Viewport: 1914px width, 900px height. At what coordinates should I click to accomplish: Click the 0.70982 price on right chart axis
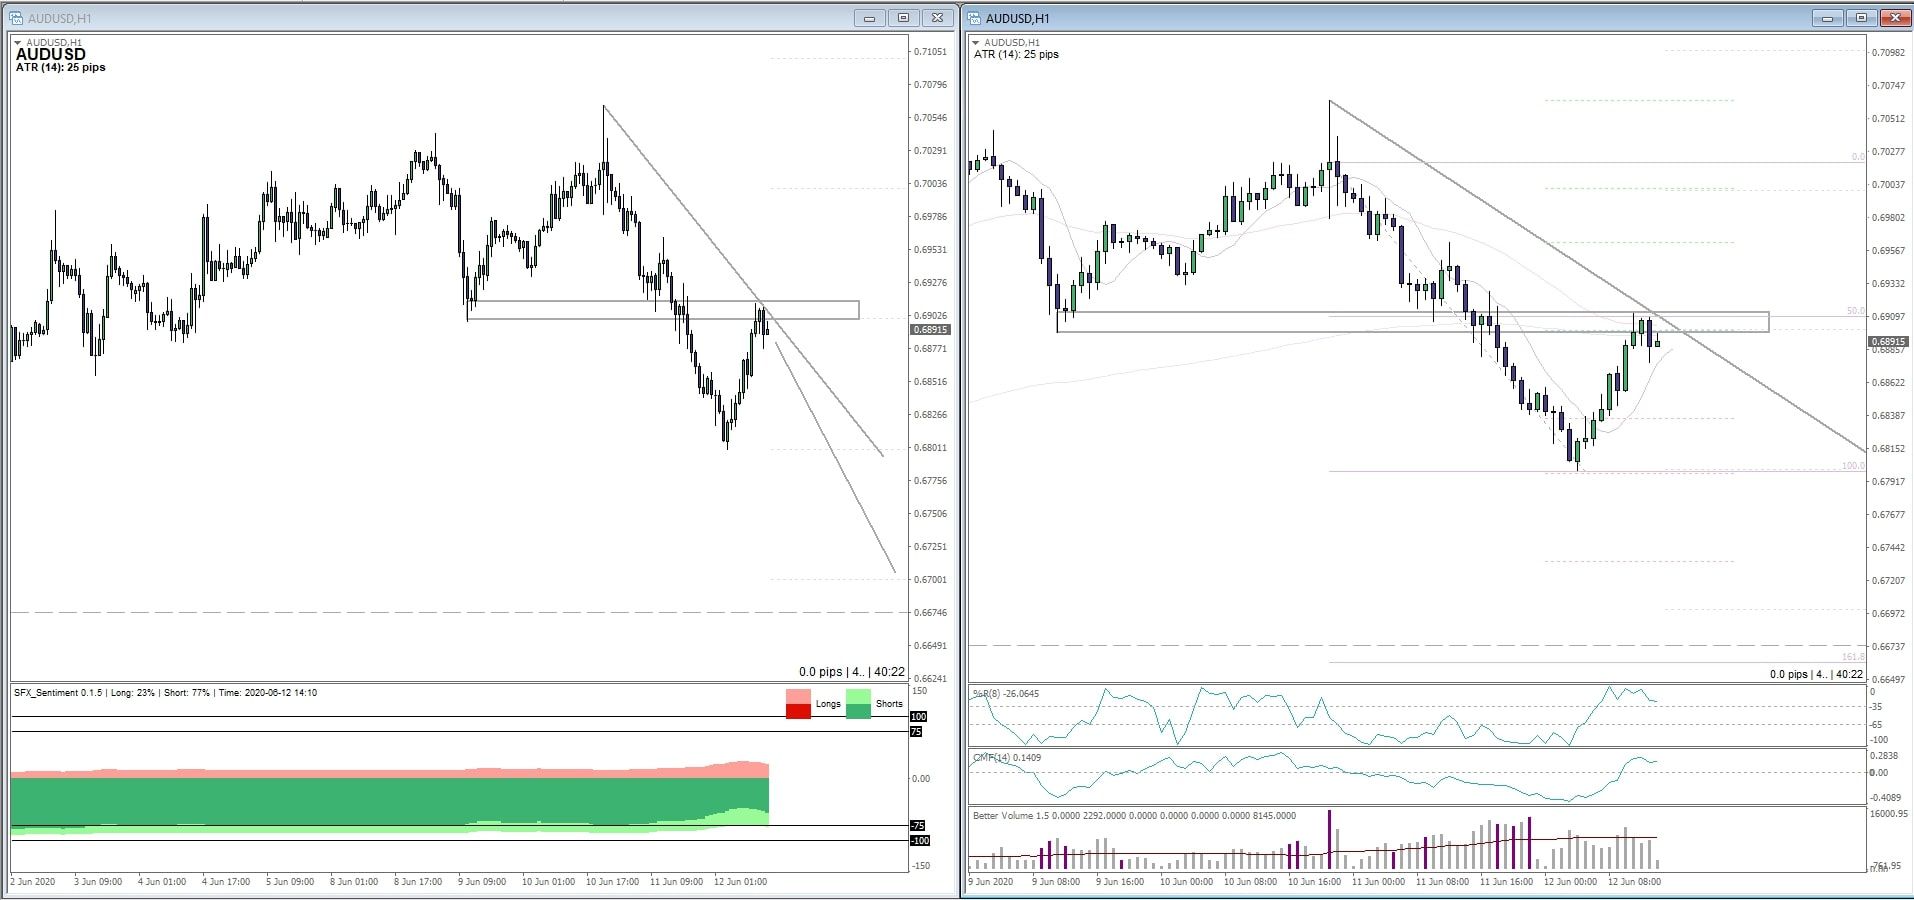1888,53
